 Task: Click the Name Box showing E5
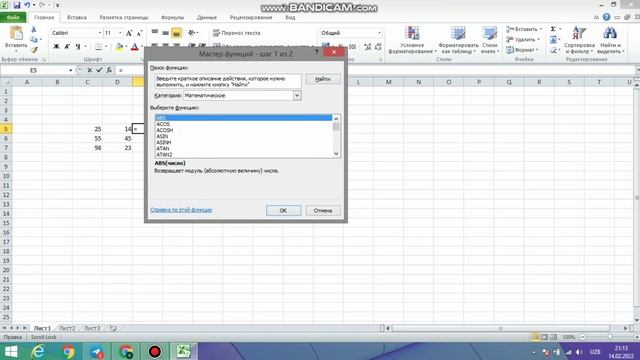click(33, 70)
